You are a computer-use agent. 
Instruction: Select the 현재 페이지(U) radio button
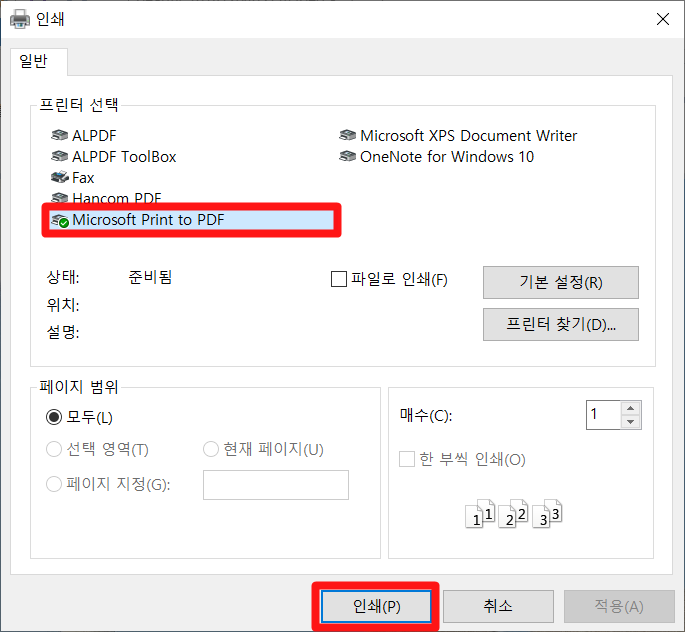tap(211, 449)
